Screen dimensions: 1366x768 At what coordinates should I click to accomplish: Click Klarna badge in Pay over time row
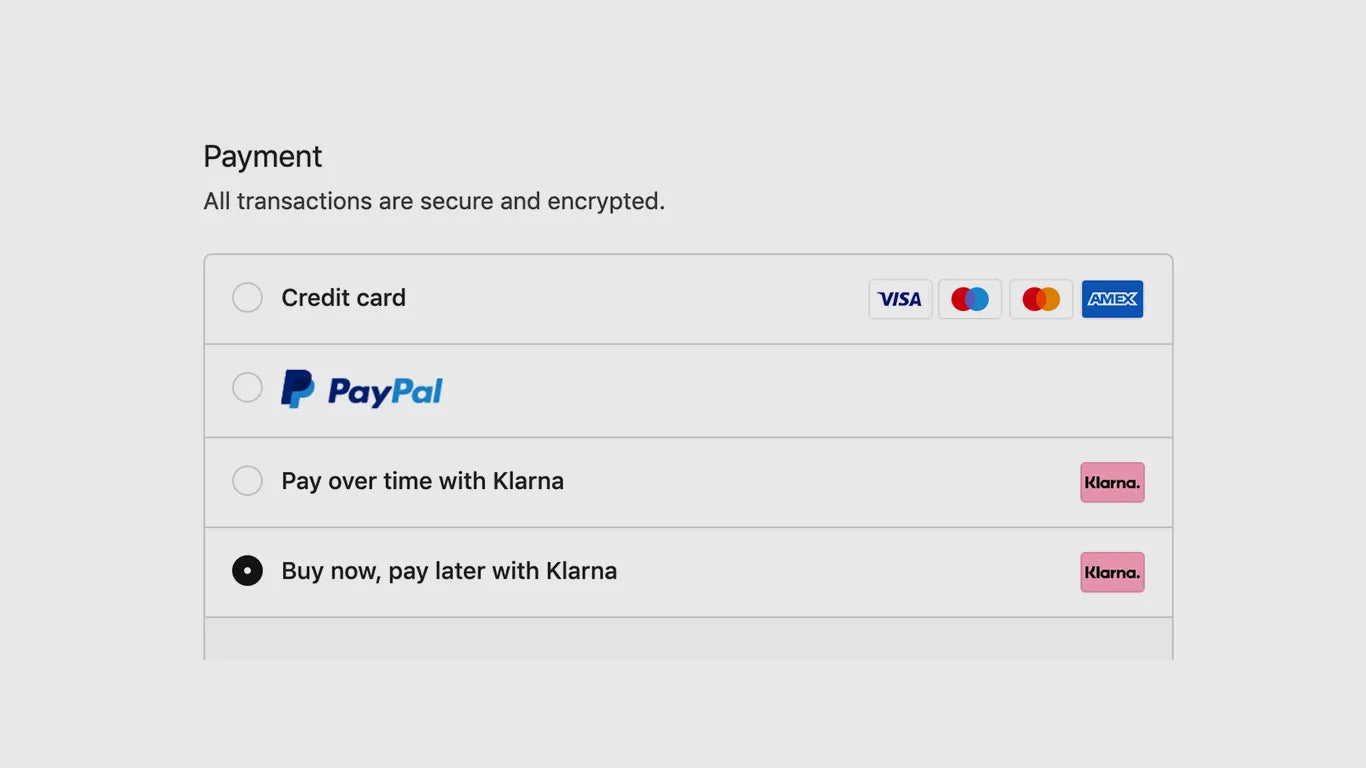click(x=1112, y=482)
